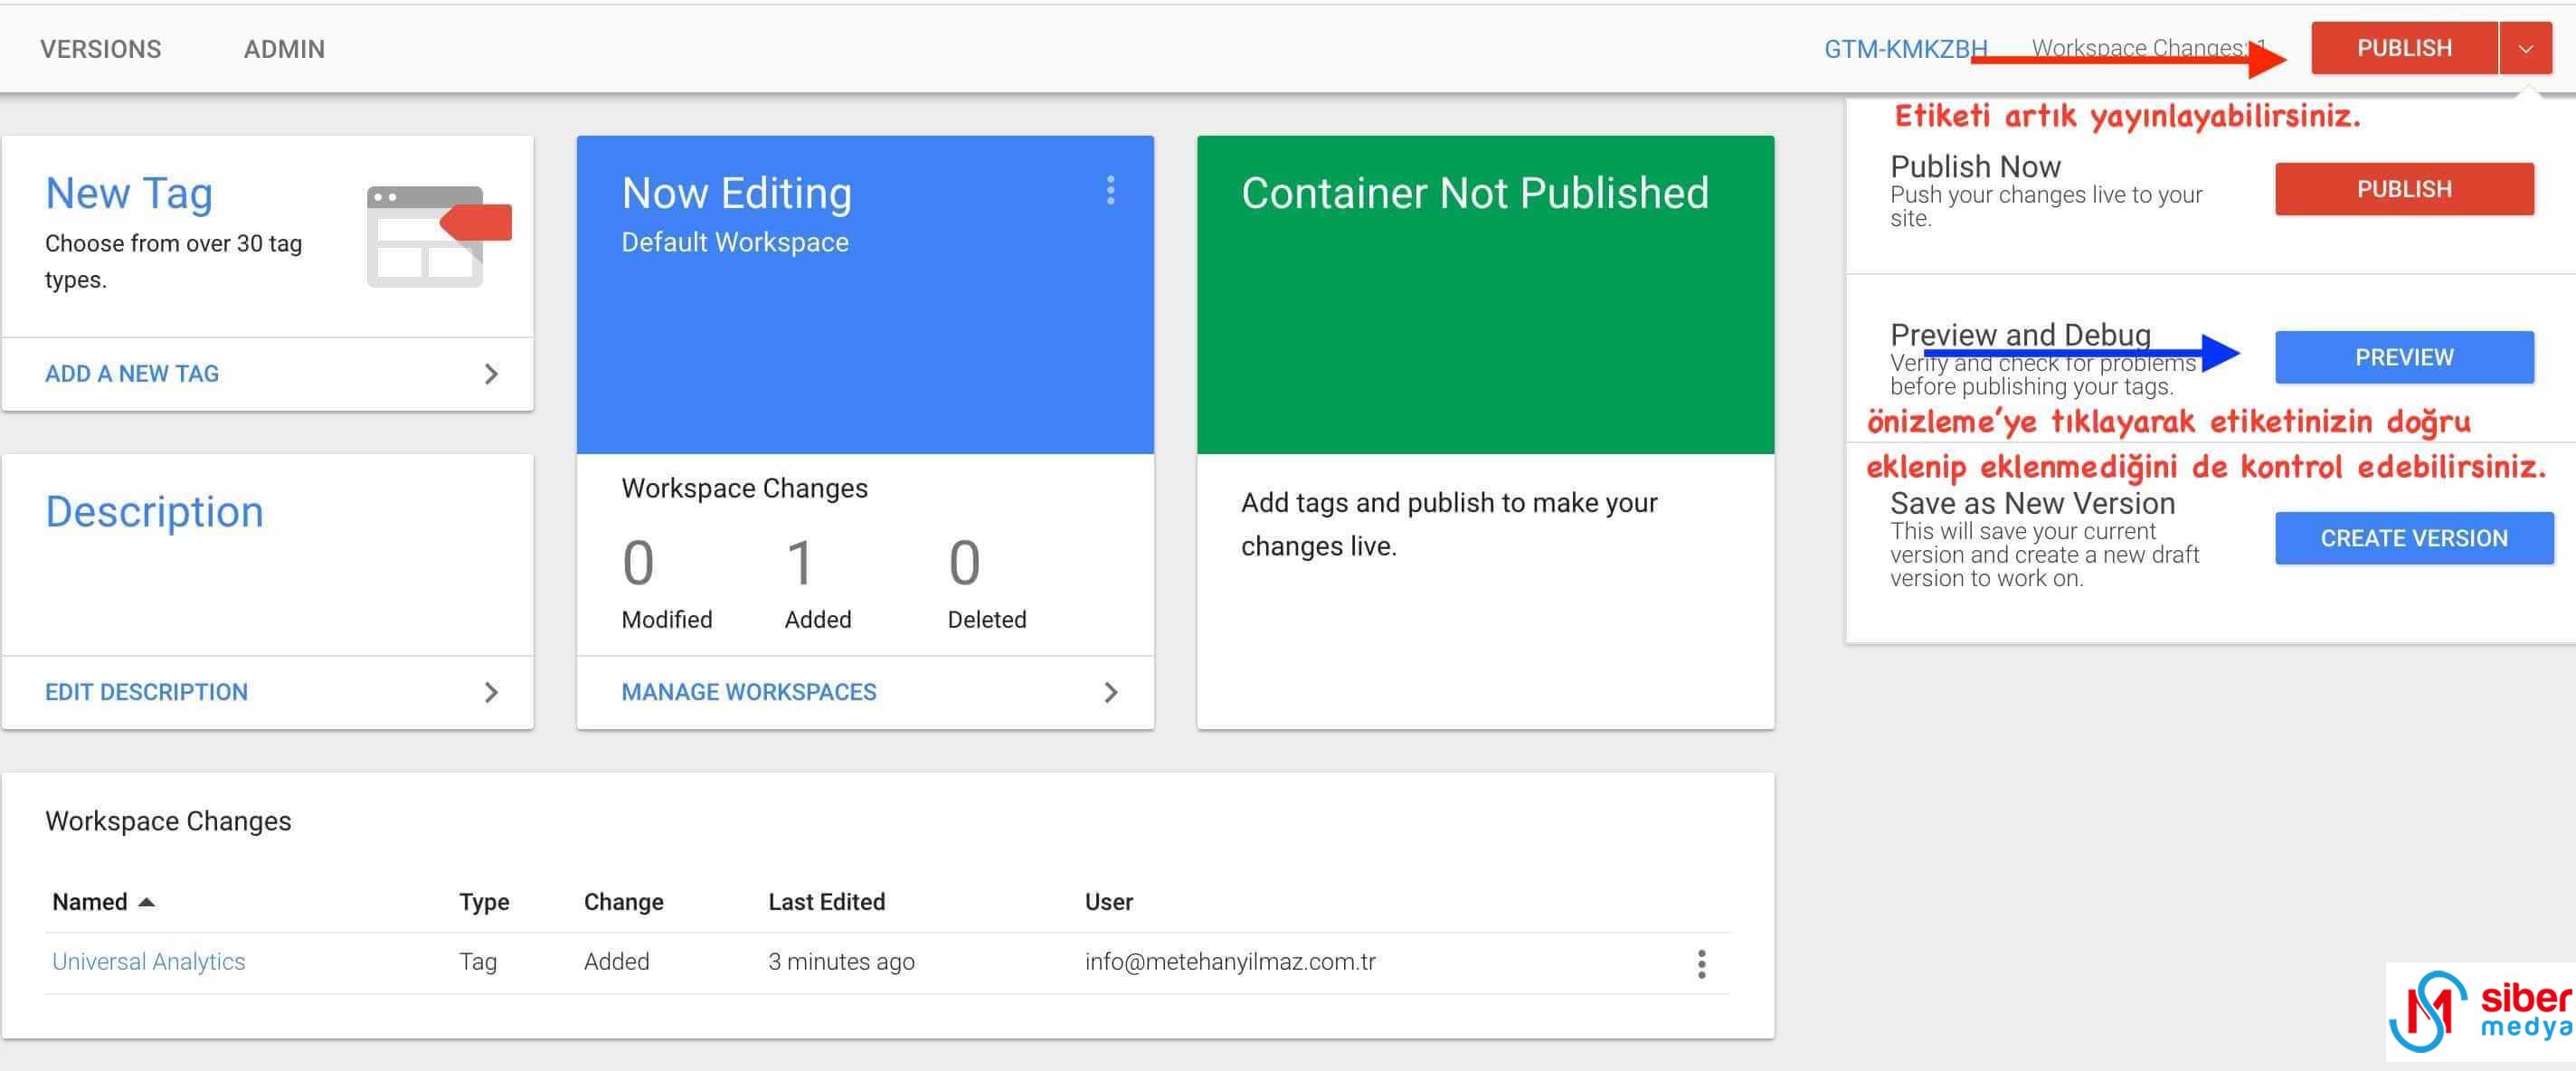Image resolution: width=2576 pixels, height=1071 pixels.
Task: Click the Change column header
Action: 623,902
